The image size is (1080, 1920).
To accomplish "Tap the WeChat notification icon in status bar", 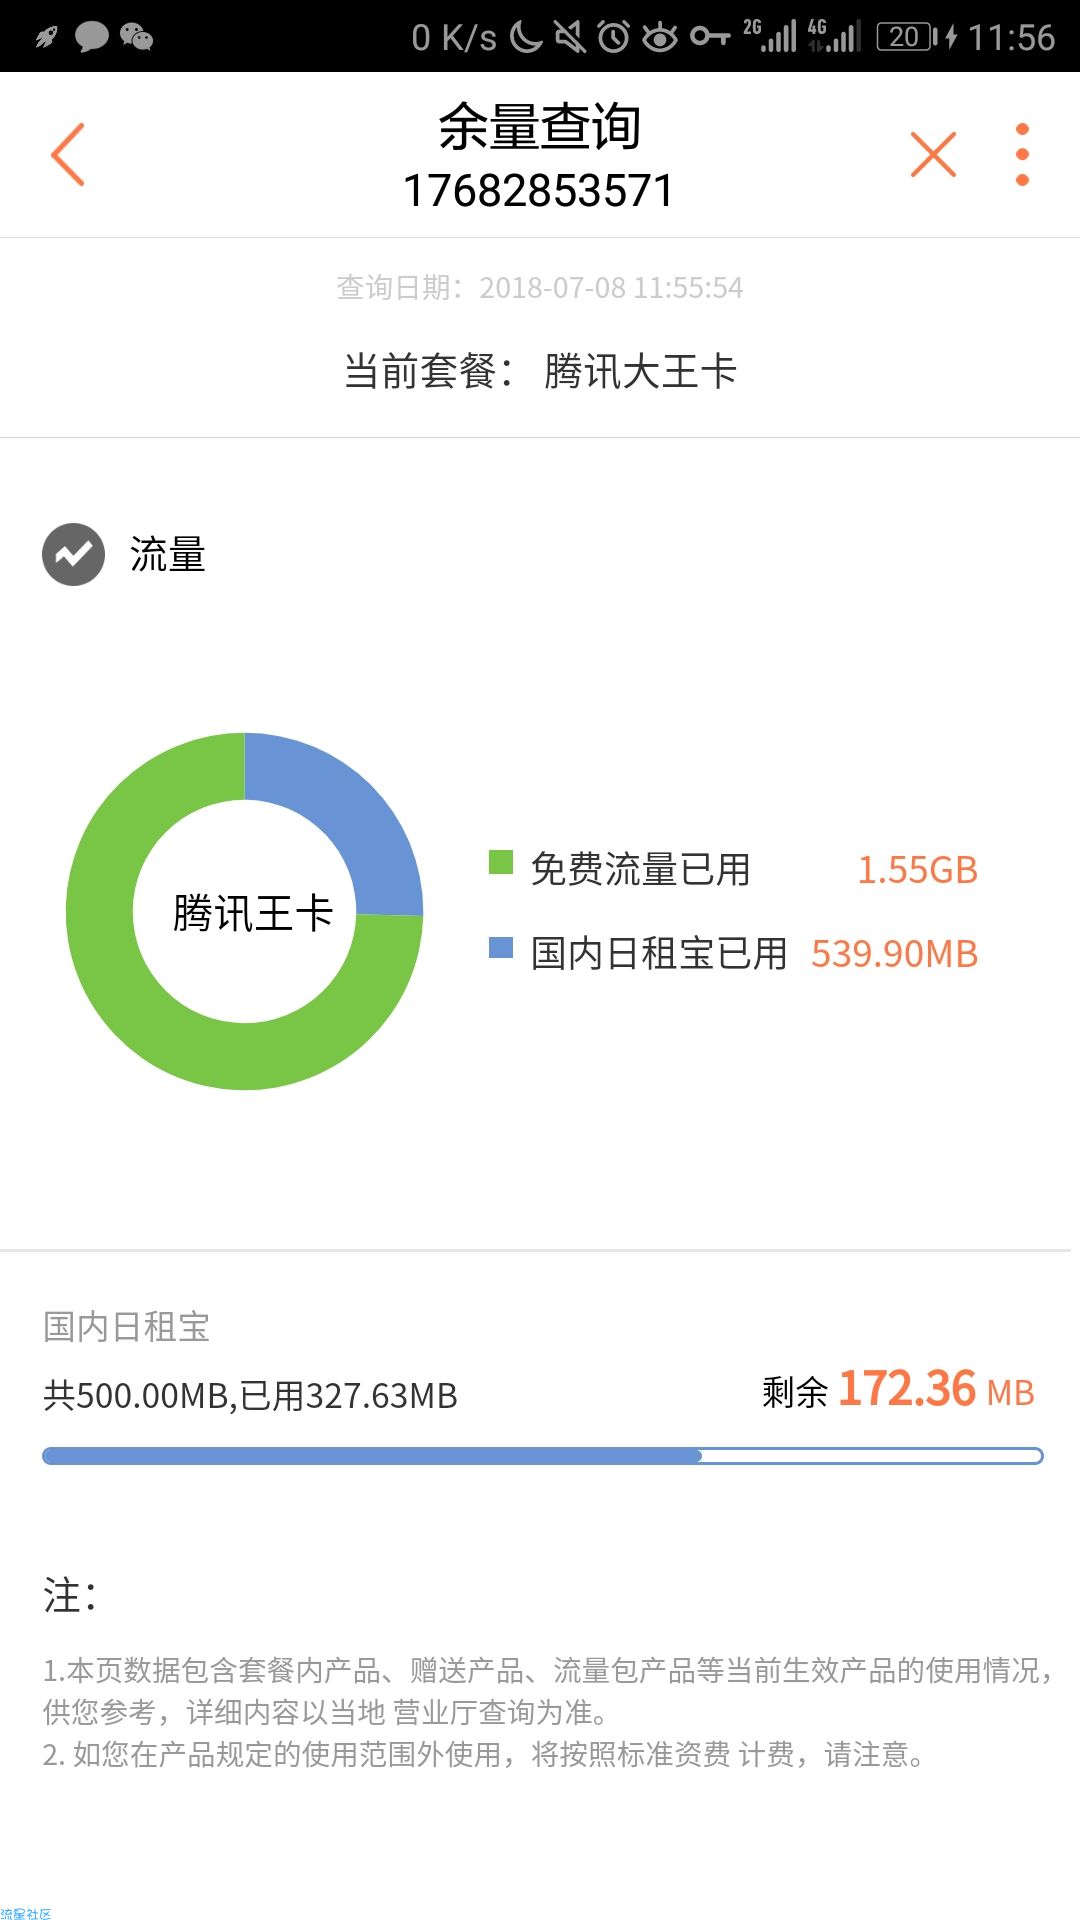I will click(136, 37).
